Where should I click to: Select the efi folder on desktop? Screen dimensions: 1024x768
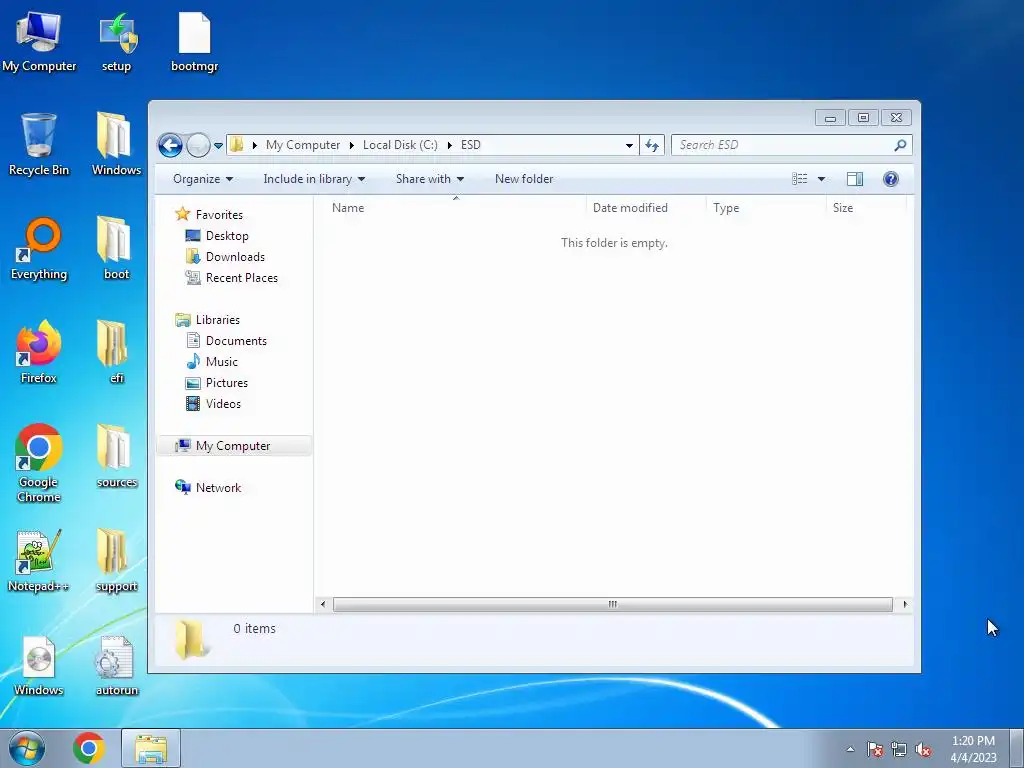pyautogui.click(x=116, y=353)
